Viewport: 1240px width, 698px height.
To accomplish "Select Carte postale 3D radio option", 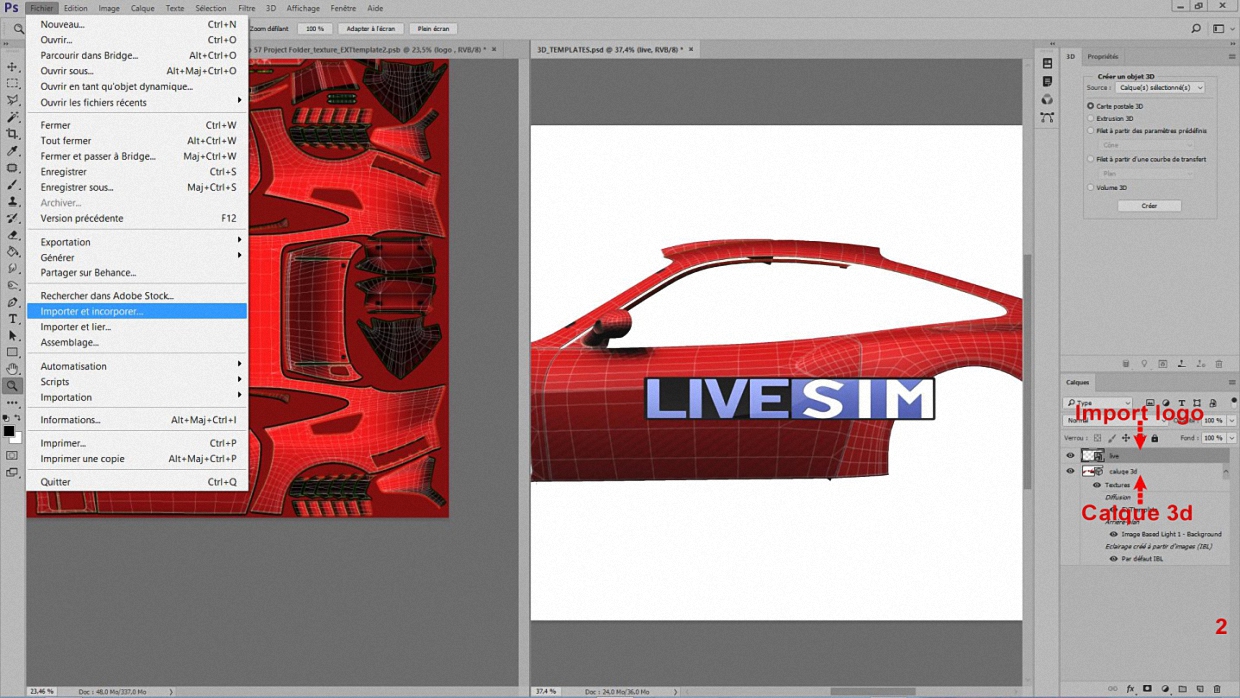I will (x=1091, y=106).
